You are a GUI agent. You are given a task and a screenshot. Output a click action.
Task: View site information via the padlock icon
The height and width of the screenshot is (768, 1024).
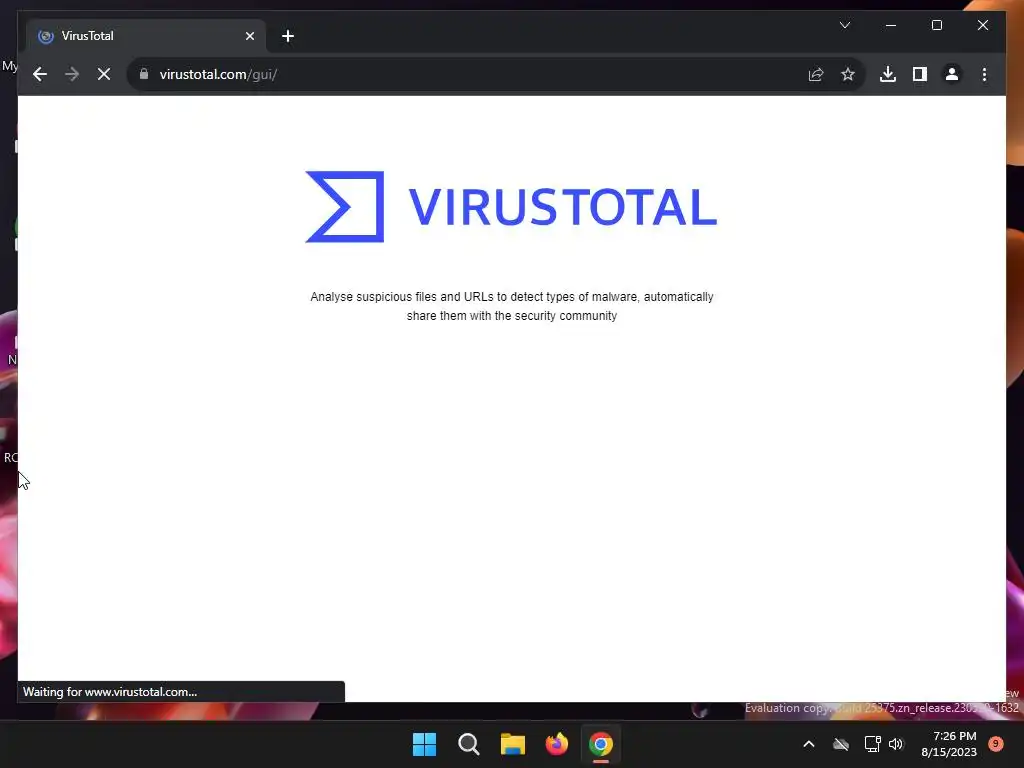point(144,74)
